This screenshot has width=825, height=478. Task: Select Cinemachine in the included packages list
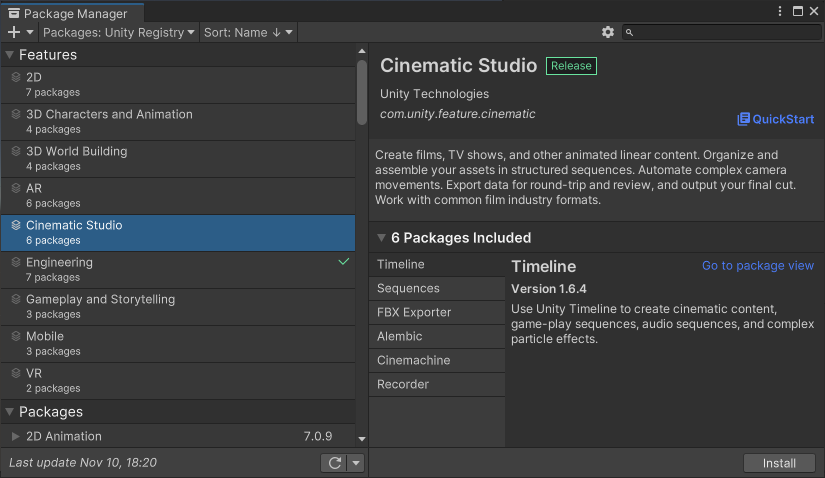(413, 360)
